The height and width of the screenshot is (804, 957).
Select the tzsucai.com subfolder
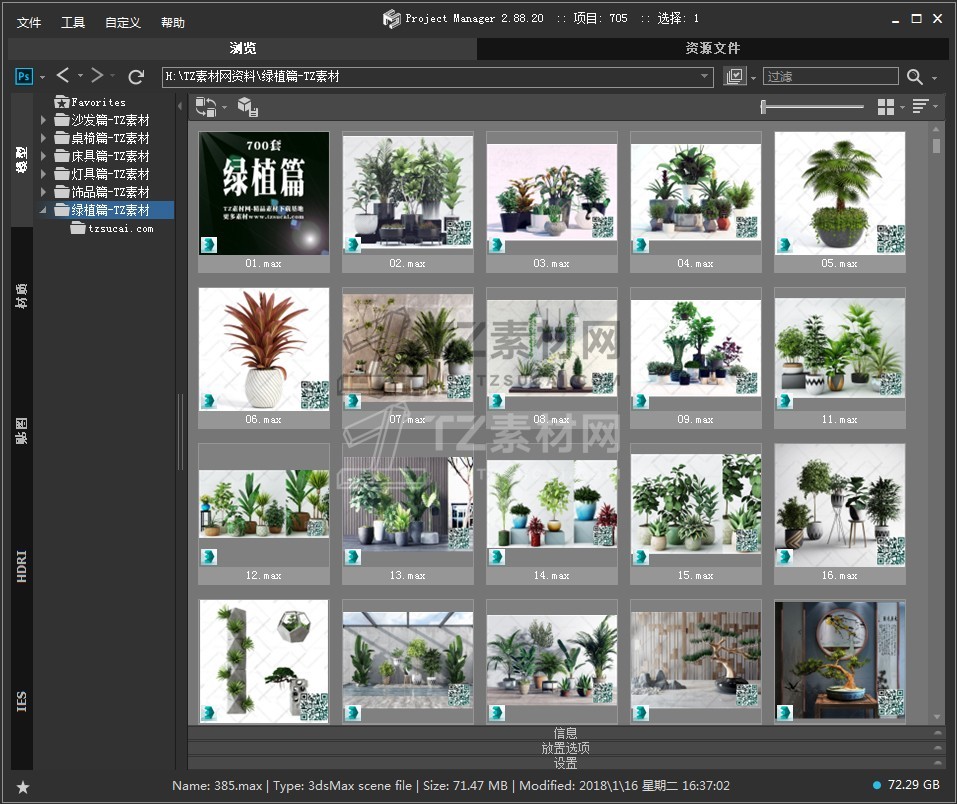click(x=120, y=228)
